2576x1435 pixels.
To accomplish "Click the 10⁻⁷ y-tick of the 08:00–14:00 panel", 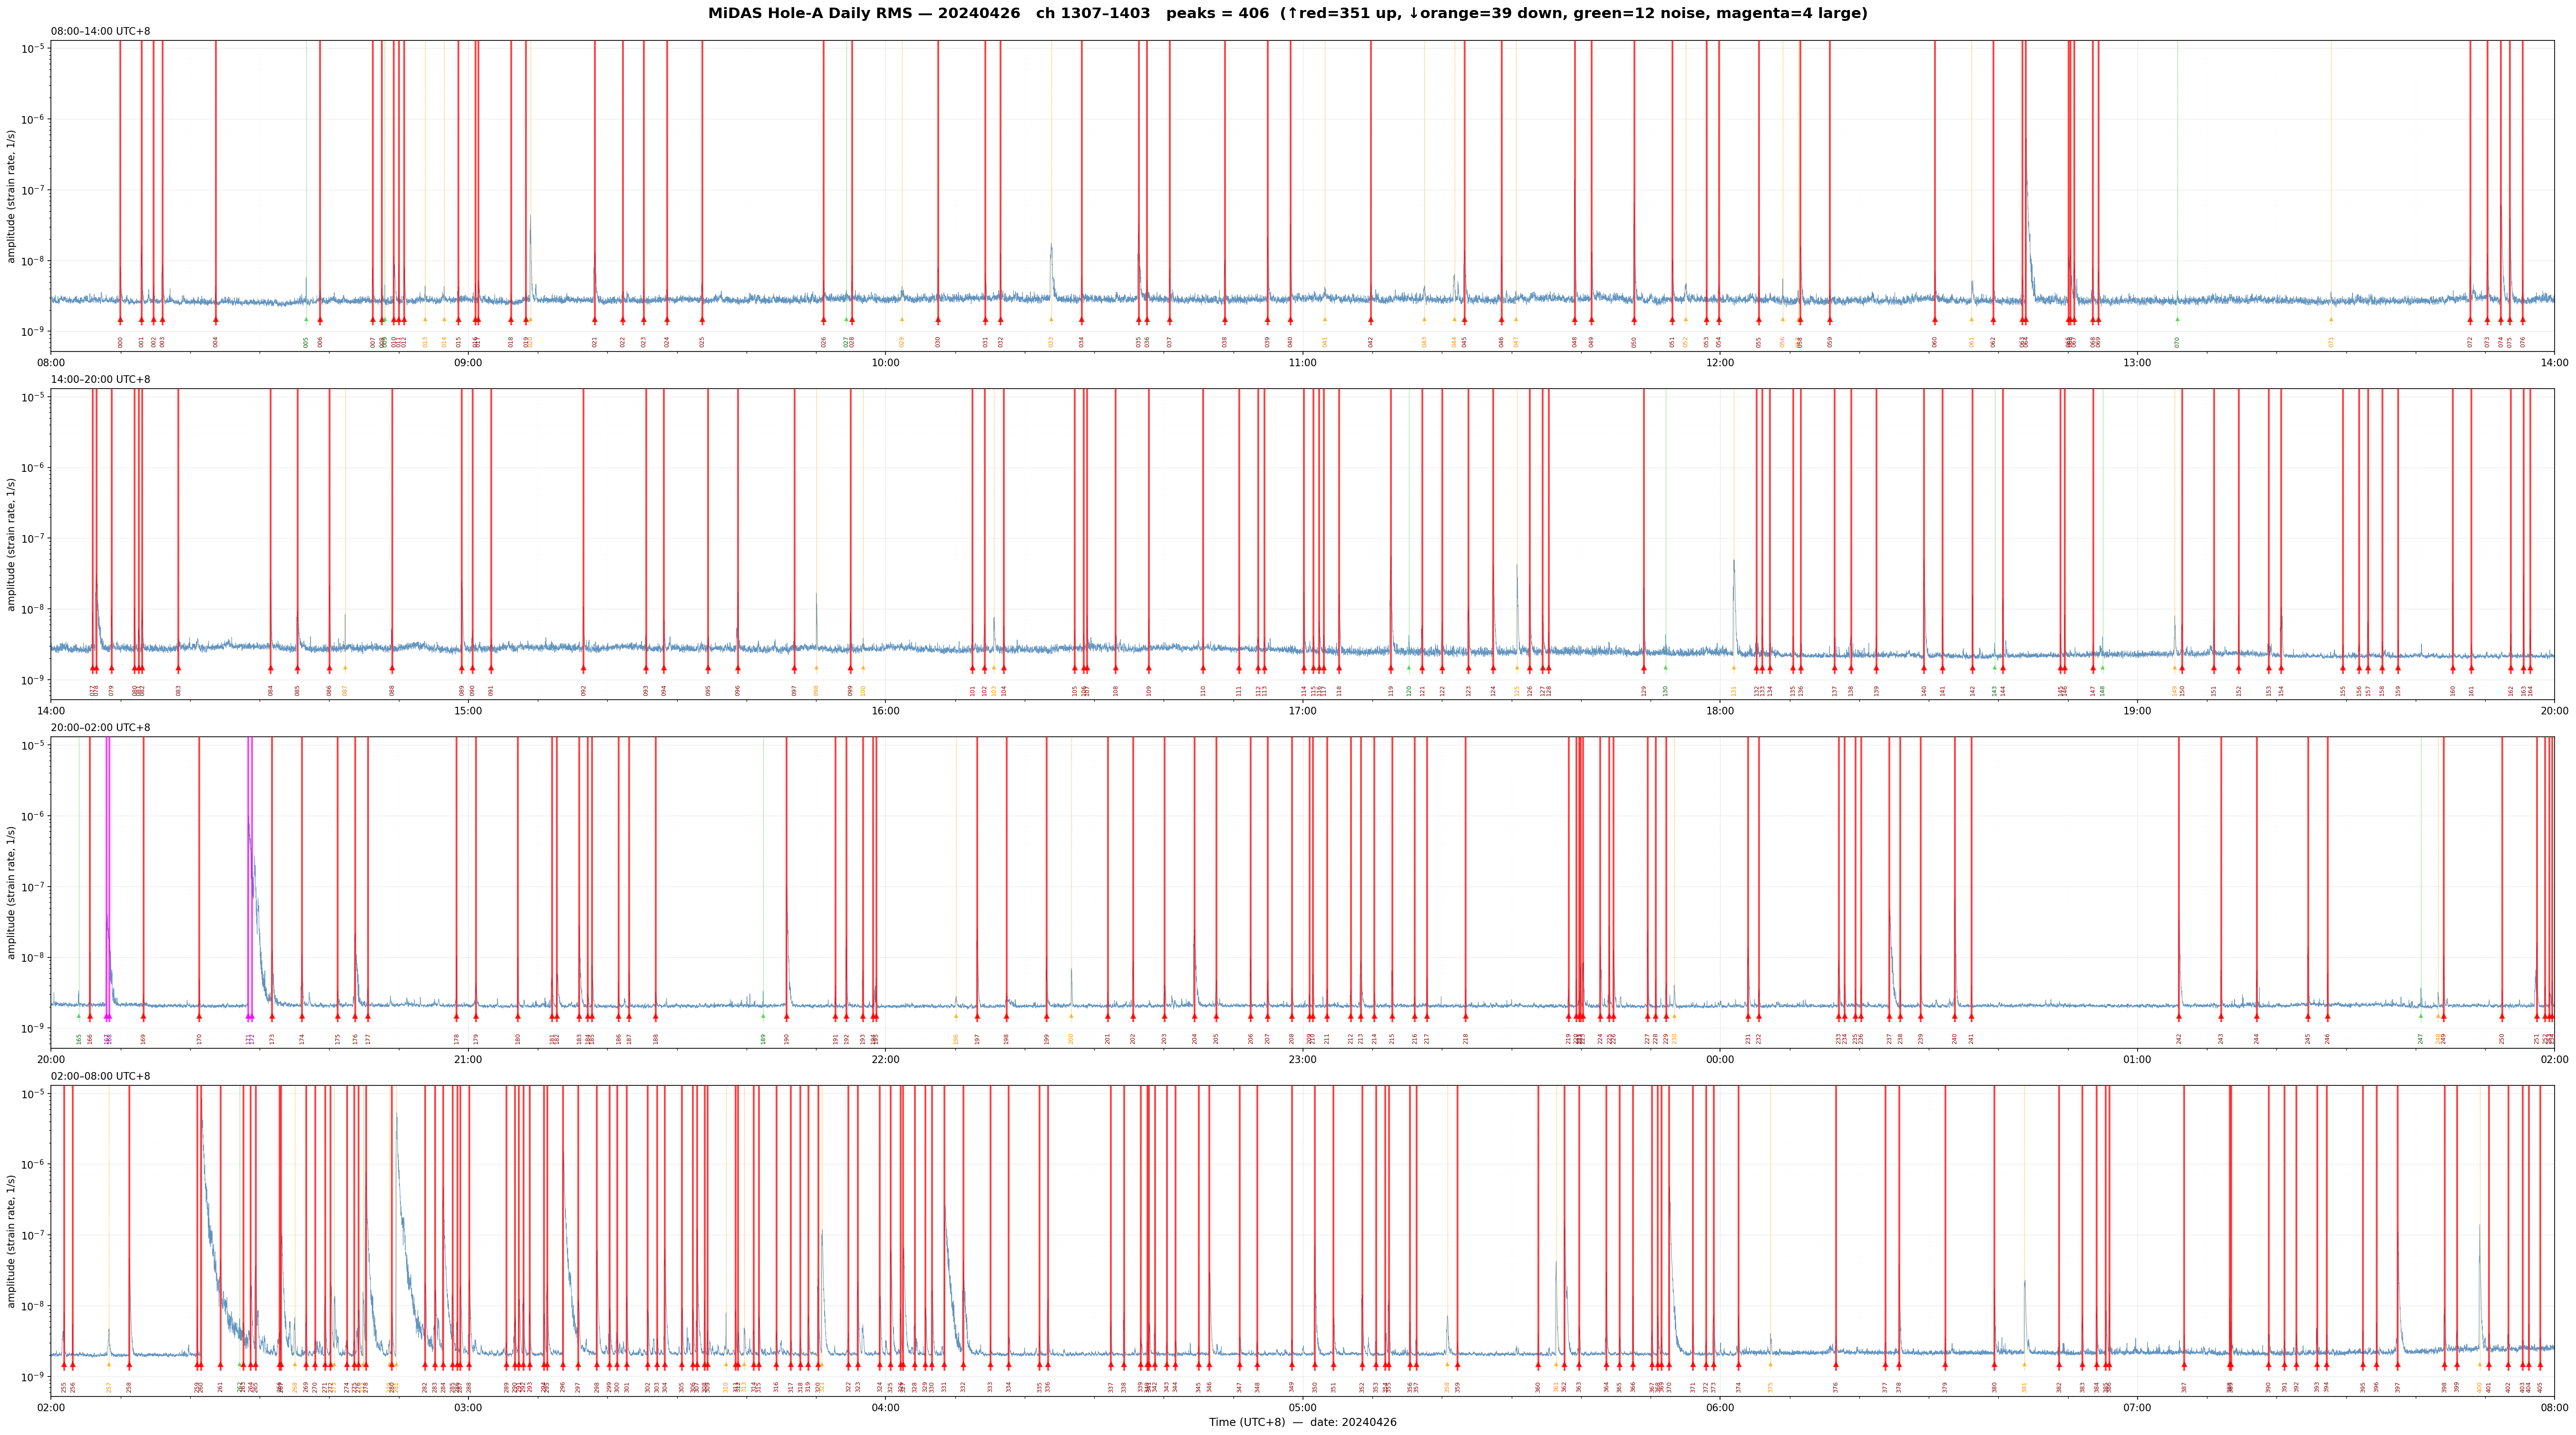I will click(x=34, y=190).
